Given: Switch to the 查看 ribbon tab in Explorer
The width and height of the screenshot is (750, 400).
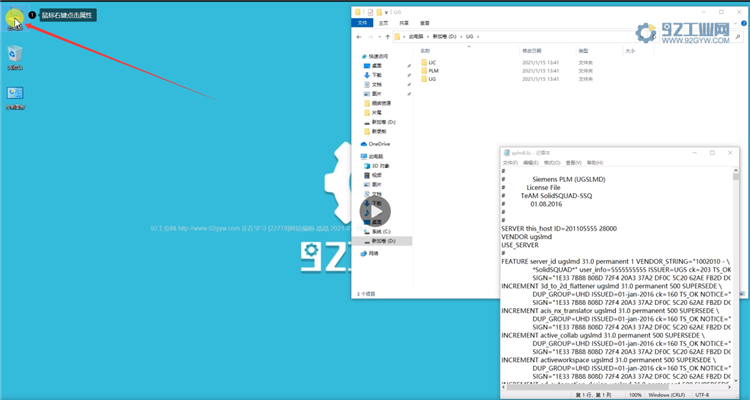Looking at the screenshot, I should pyautogui.click(x=425, y=23).
